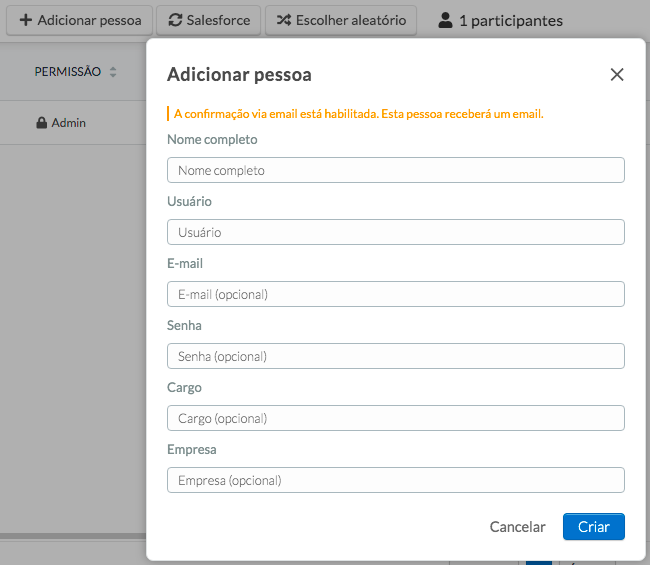The height and width of the screenshot is (565, 650).
Task: Click the blue Criar button
Action: pos(594,527)
